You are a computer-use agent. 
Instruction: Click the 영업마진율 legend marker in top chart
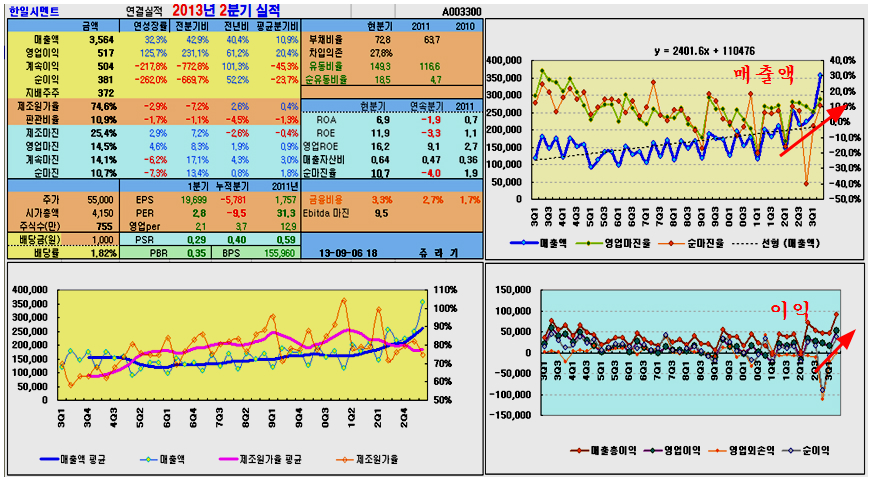(606, 243)
